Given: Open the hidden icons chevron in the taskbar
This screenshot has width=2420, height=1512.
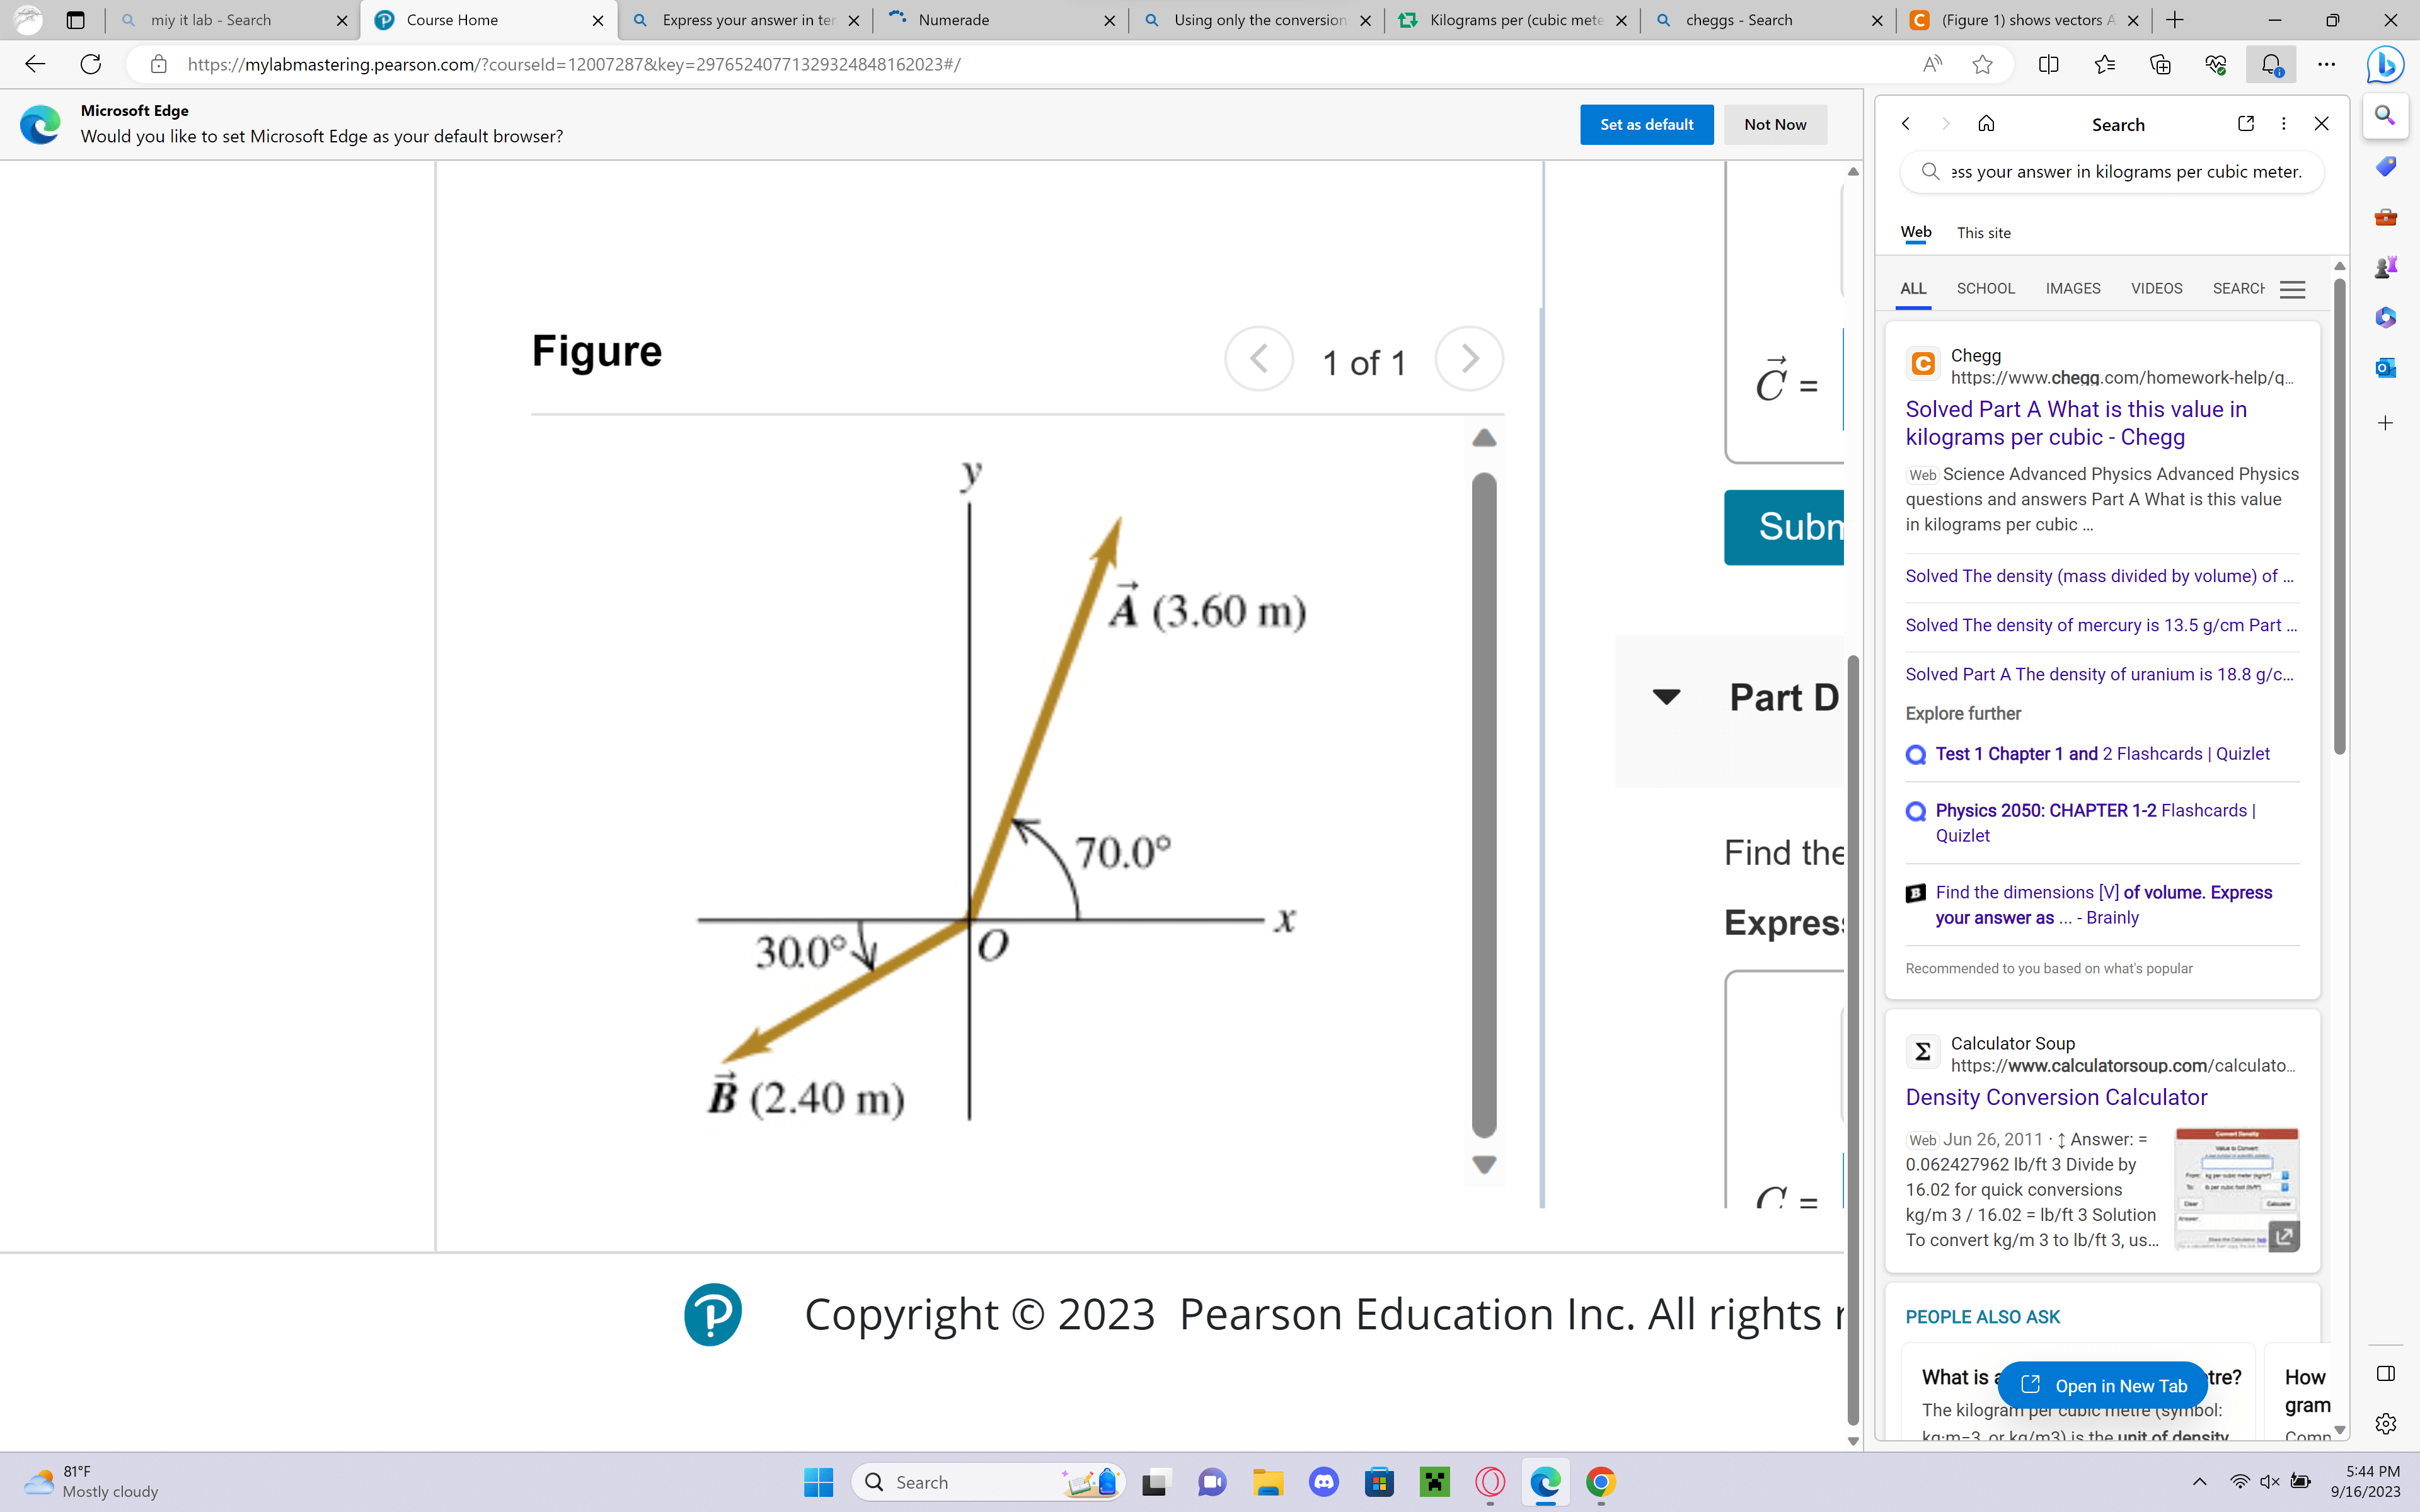Looking at the screenshot, I should point(2199,1482).
